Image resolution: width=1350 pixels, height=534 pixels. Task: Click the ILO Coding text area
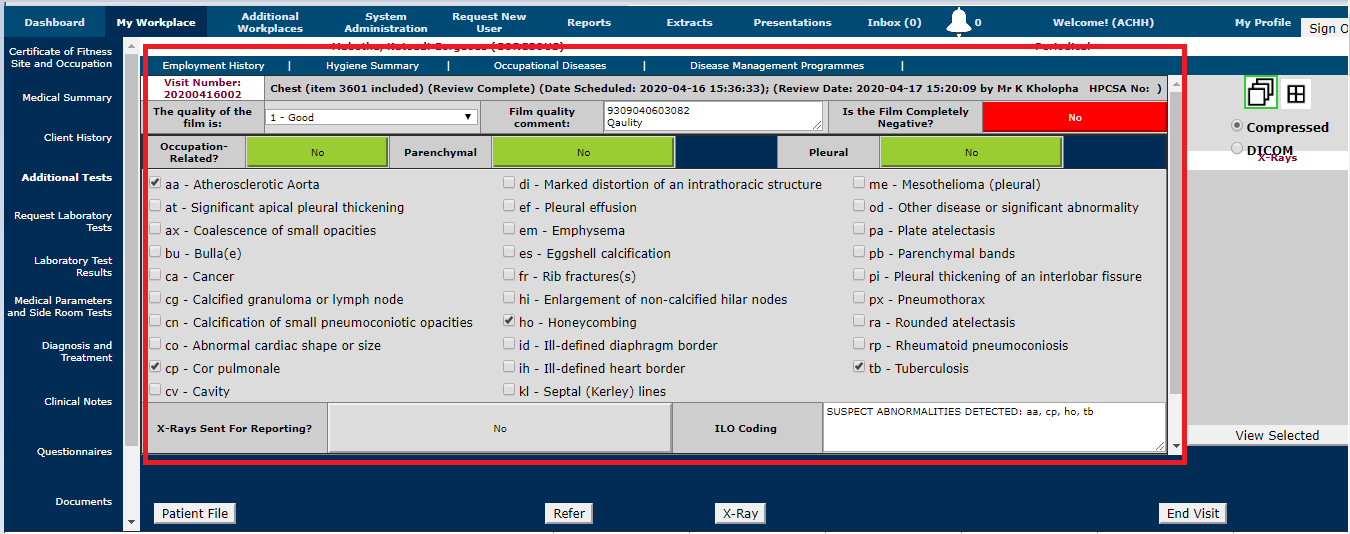click(x=994, y=428)
